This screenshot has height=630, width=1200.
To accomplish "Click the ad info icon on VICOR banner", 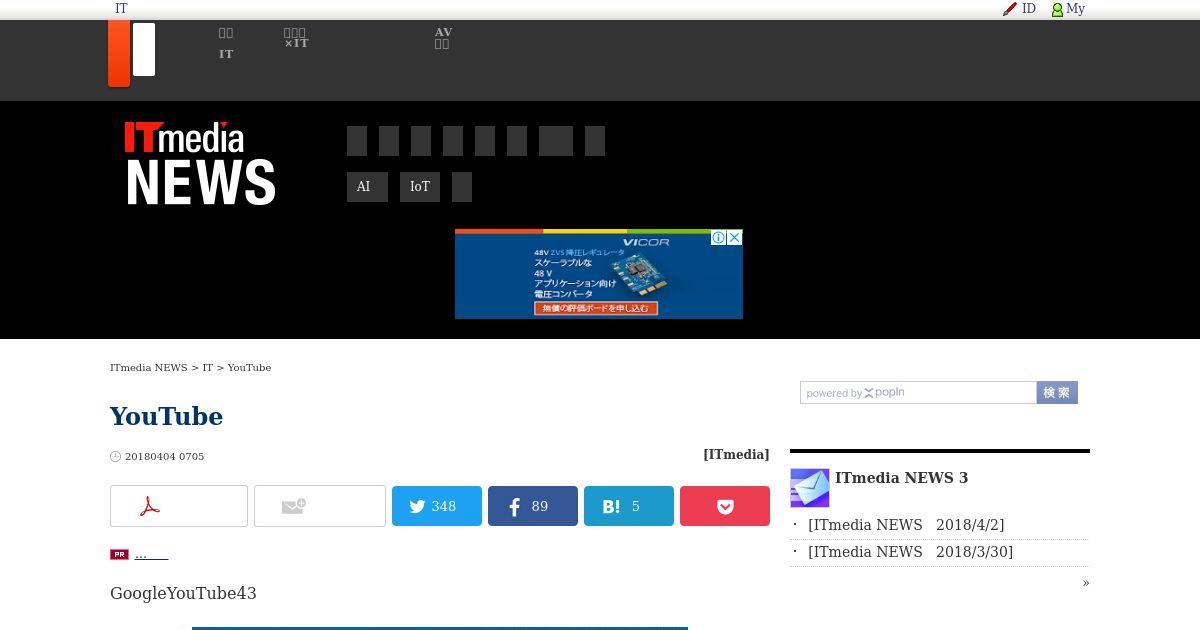I will click(718, 238).
